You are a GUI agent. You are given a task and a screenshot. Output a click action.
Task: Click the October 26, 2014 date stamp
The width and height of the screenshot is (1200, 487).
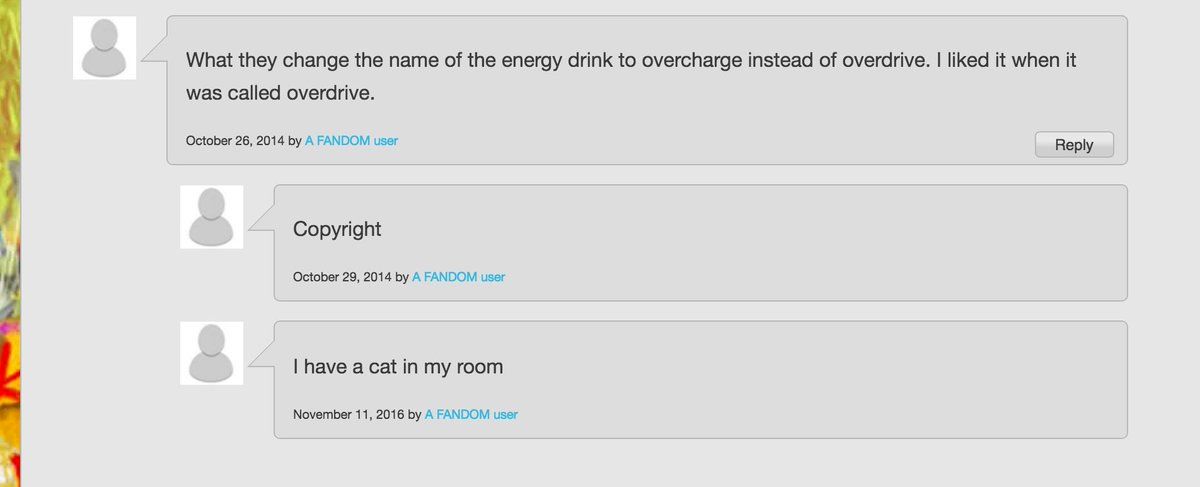[x=235, y=141]
